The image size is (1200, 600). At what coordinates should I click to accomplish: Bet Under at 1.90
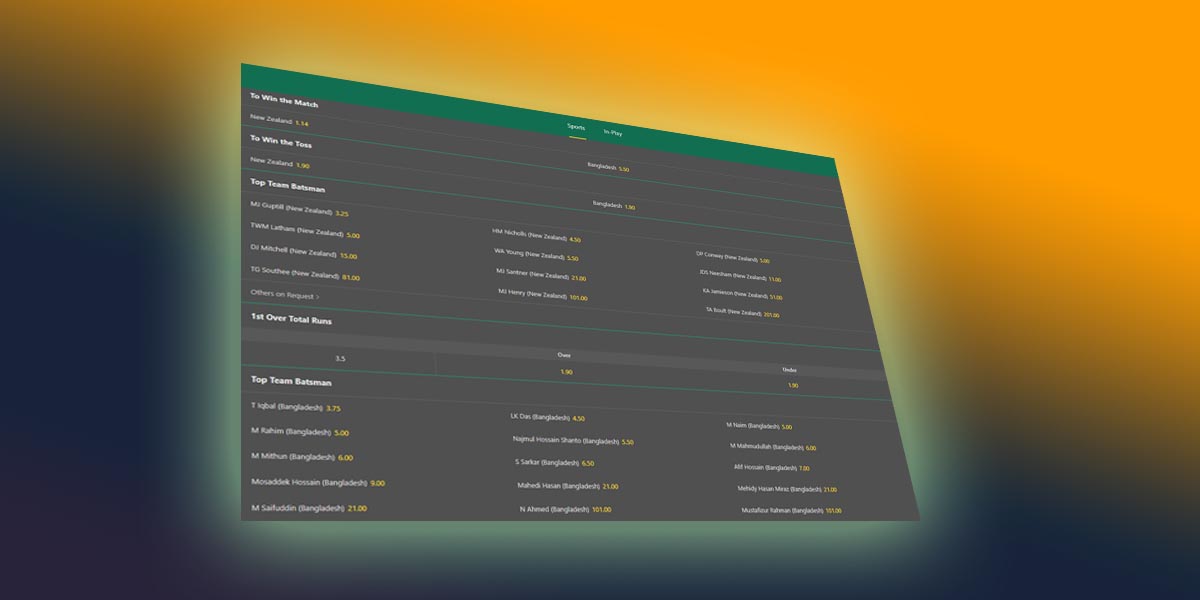(792, 384)
